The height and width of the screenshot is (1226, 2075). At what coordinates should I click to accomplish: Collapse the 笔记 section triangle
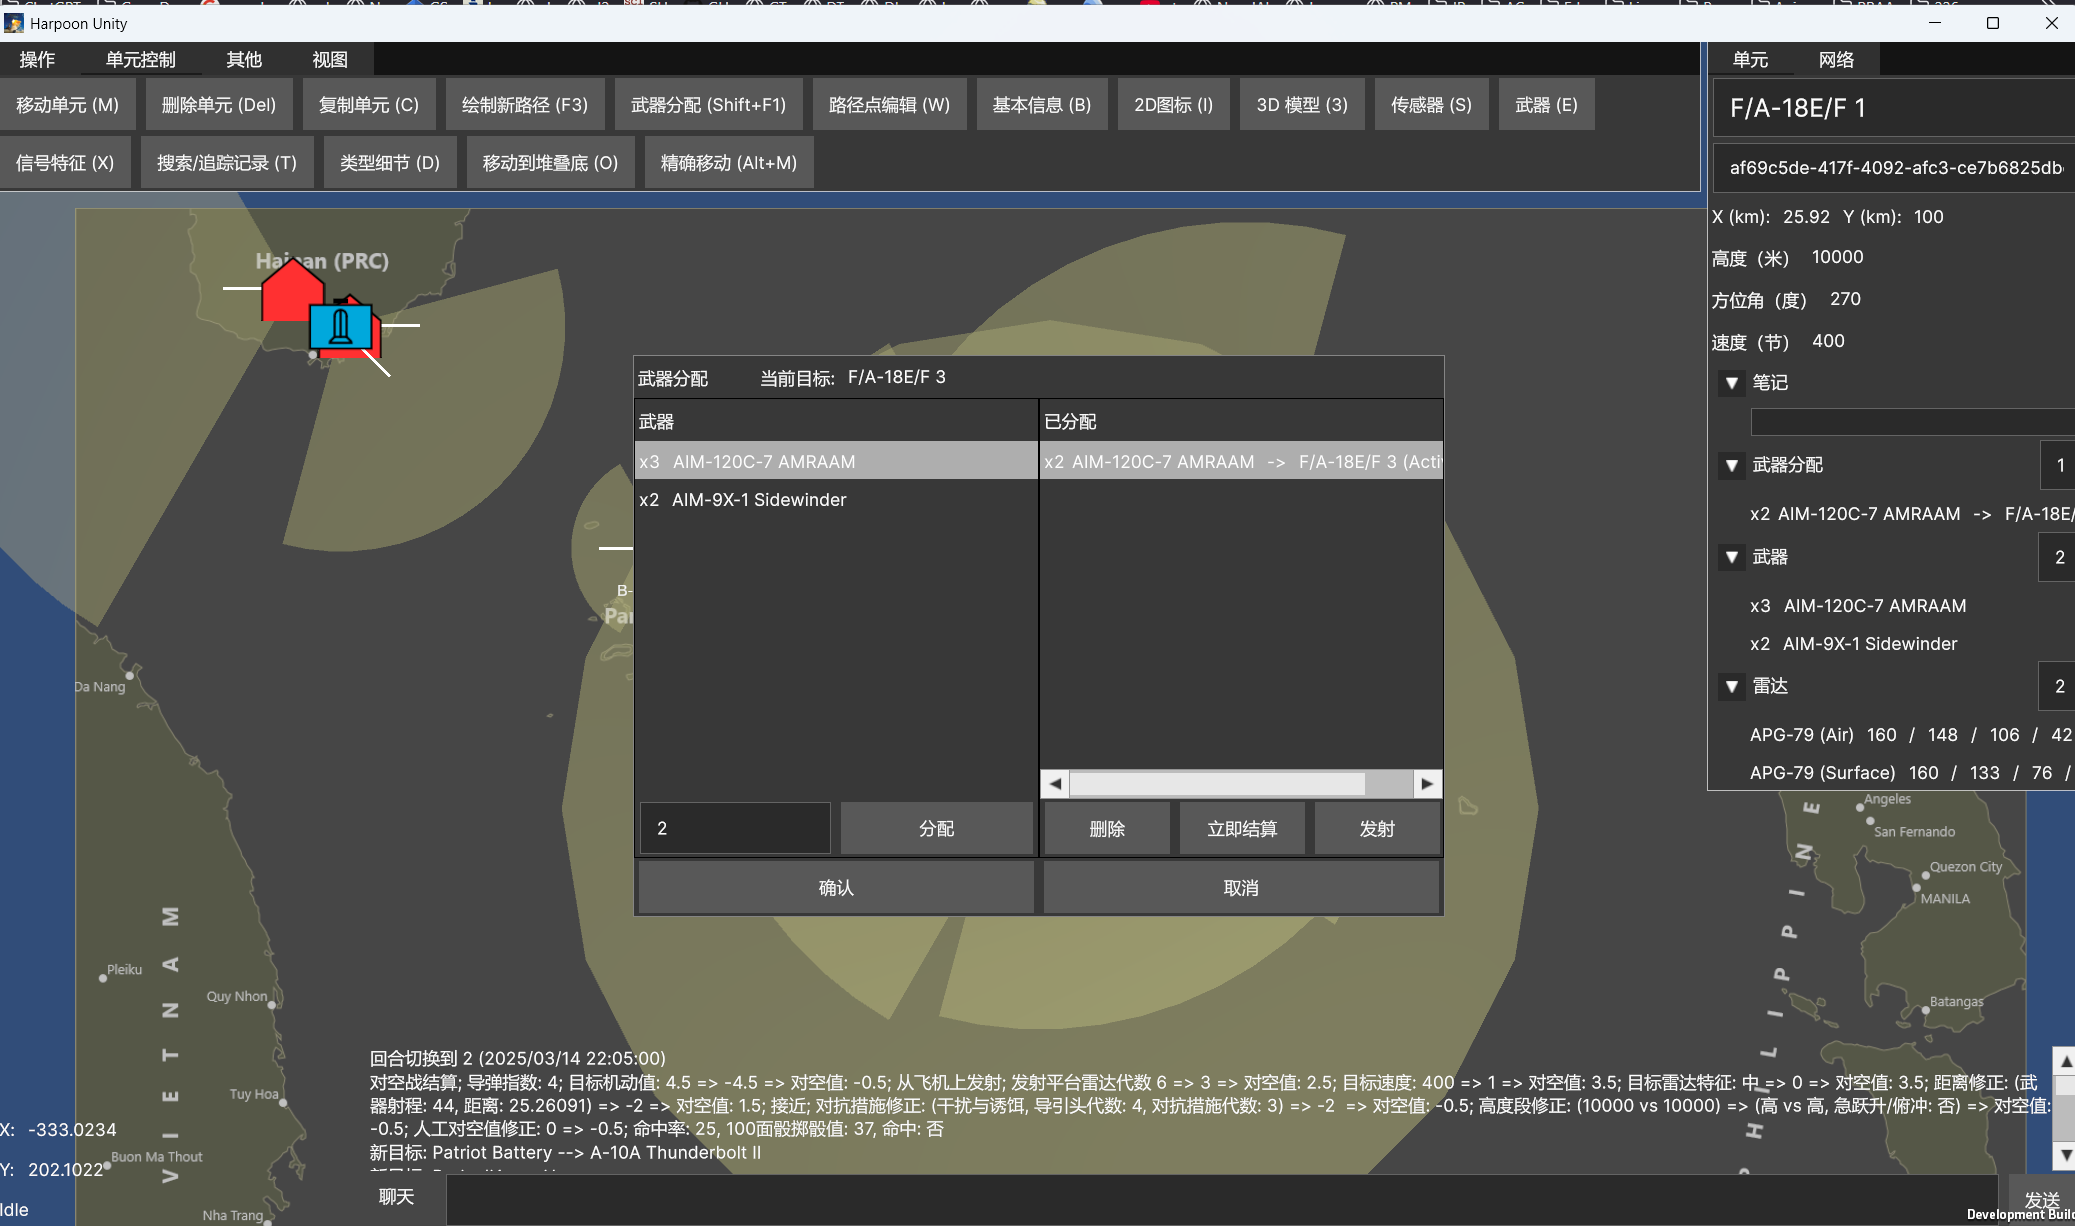[x=1732, y=383]
